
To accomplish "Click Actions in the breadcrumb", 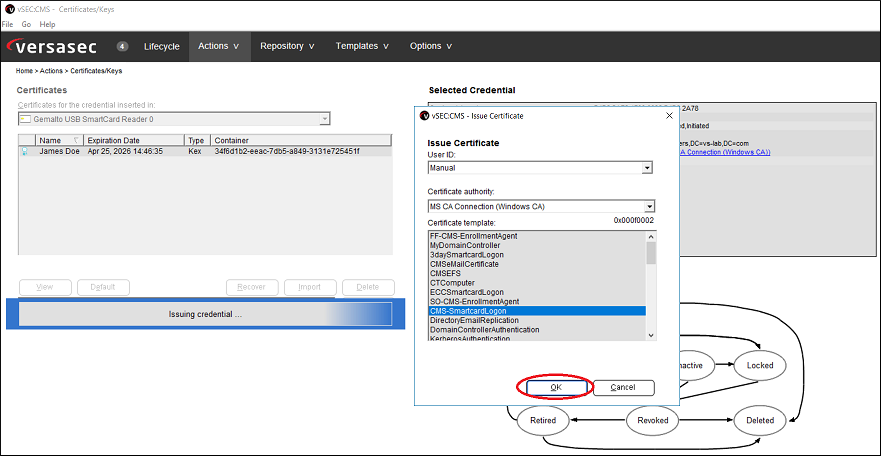I will (x=51, y=71).
